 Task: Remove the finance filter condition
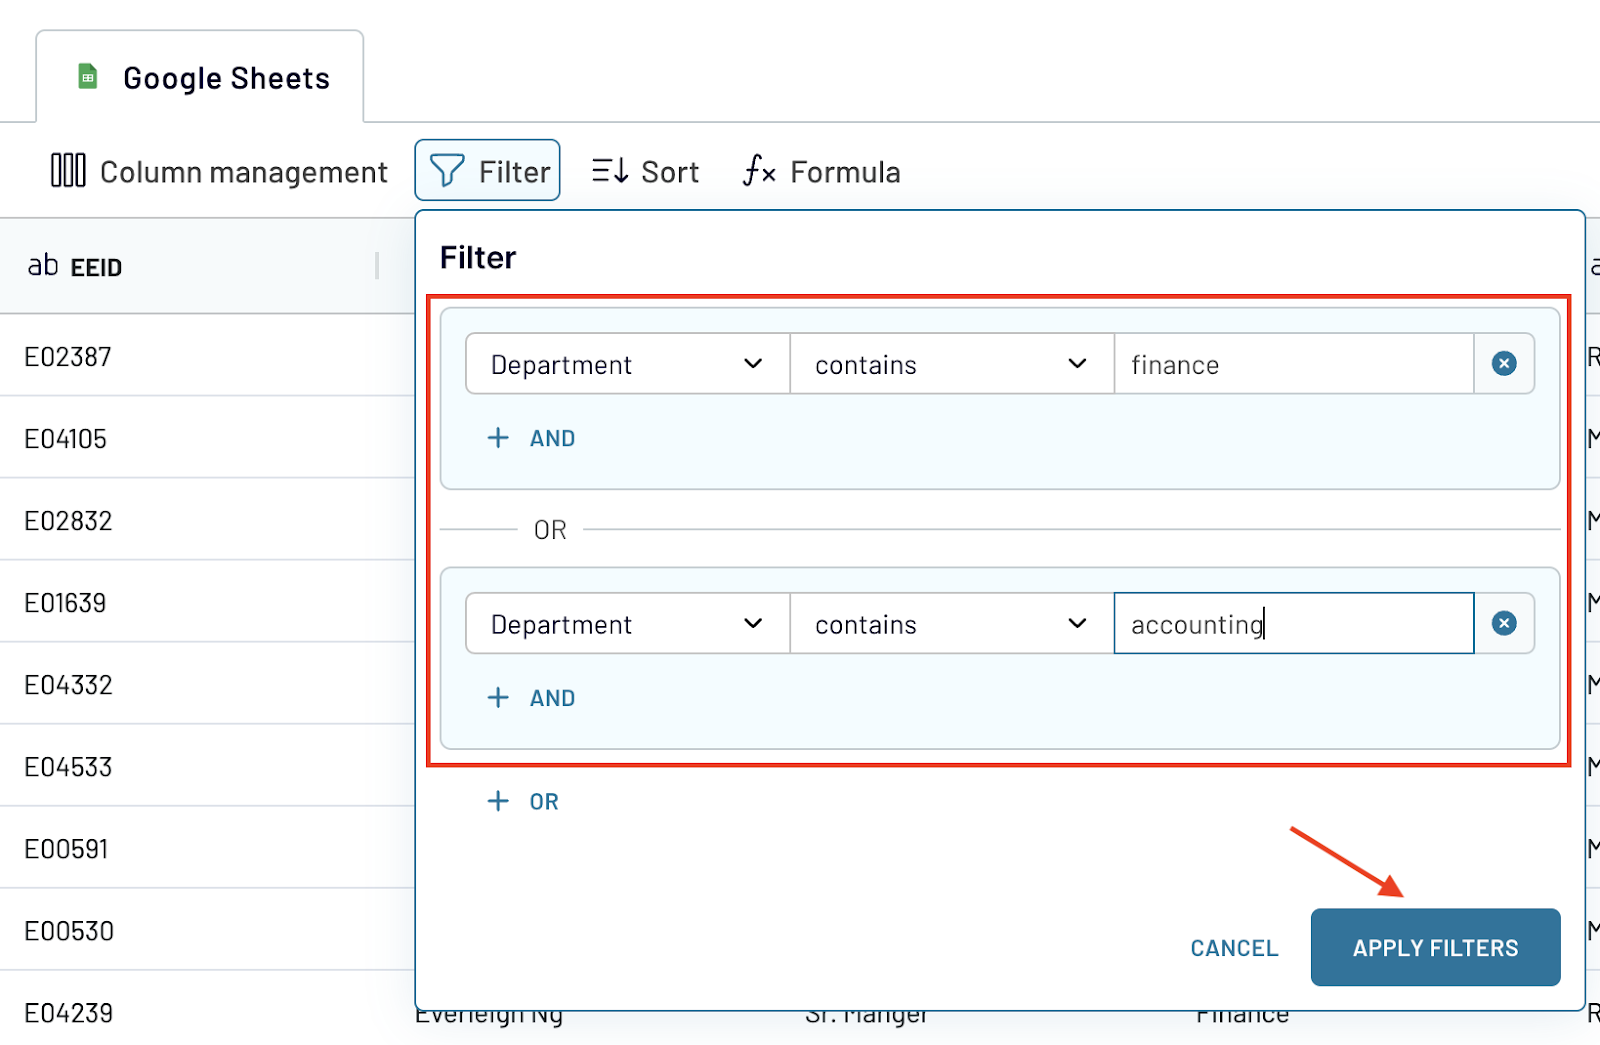click(1503, 363)
